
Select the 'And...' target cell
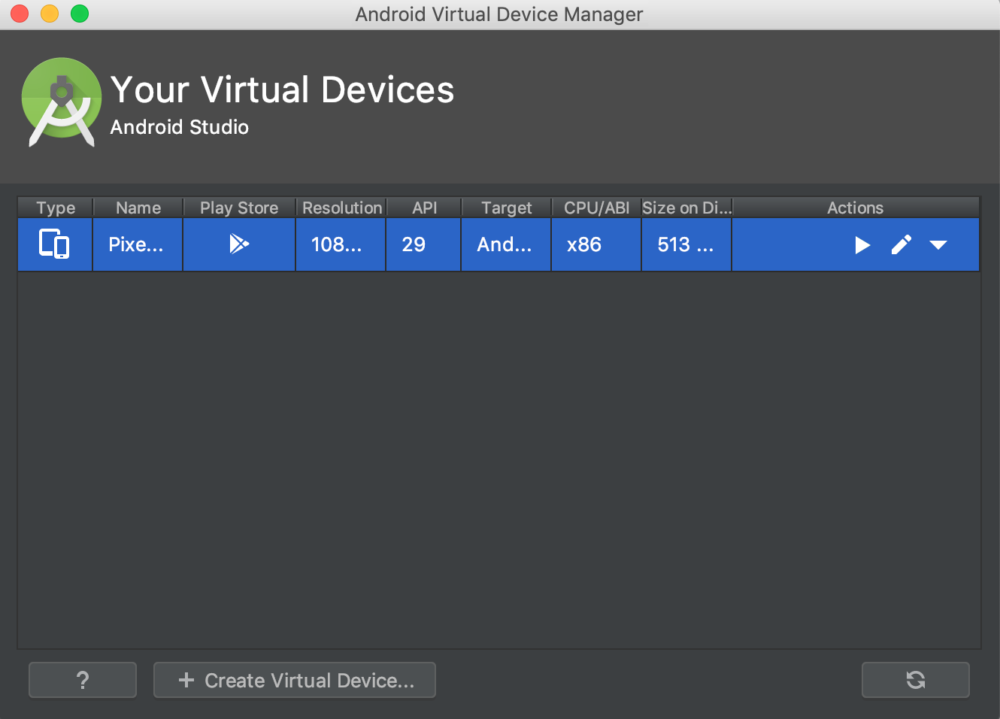point(506,244)
